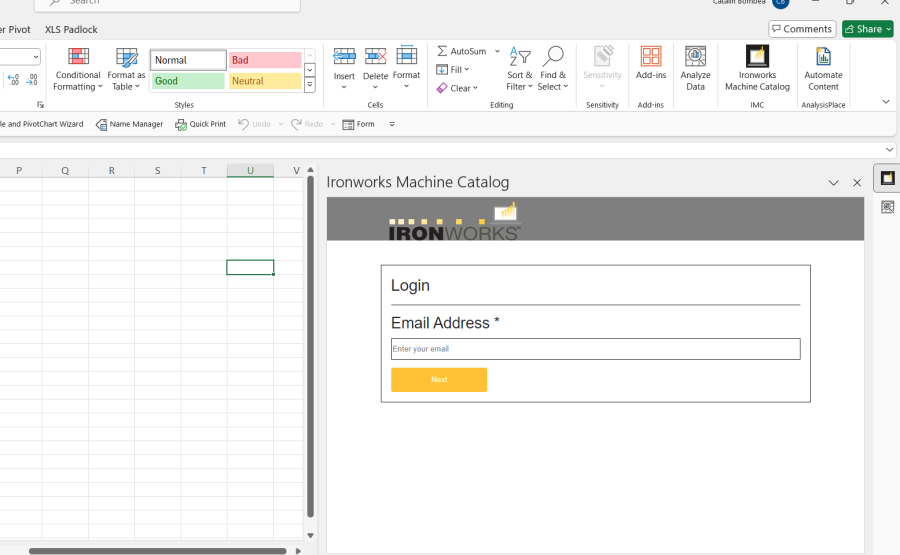Open Sort & Filter menu
Viewport: 900px width, 555px height.
519,69
